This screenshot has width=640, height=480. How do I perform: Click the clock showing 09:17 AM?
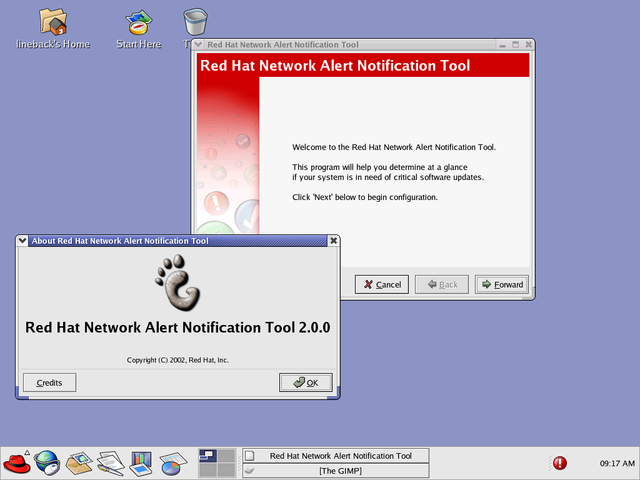617,464
